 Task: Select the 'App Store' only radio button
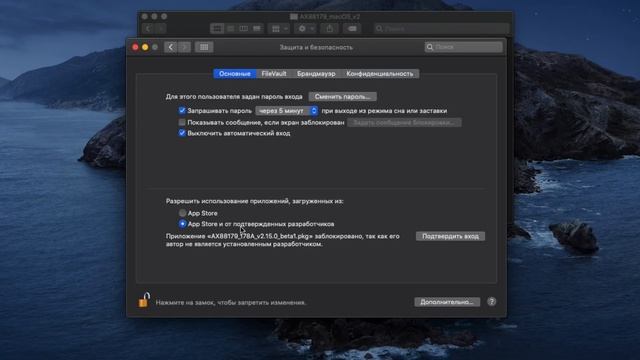pyautogui.click(x=182, y=213)
